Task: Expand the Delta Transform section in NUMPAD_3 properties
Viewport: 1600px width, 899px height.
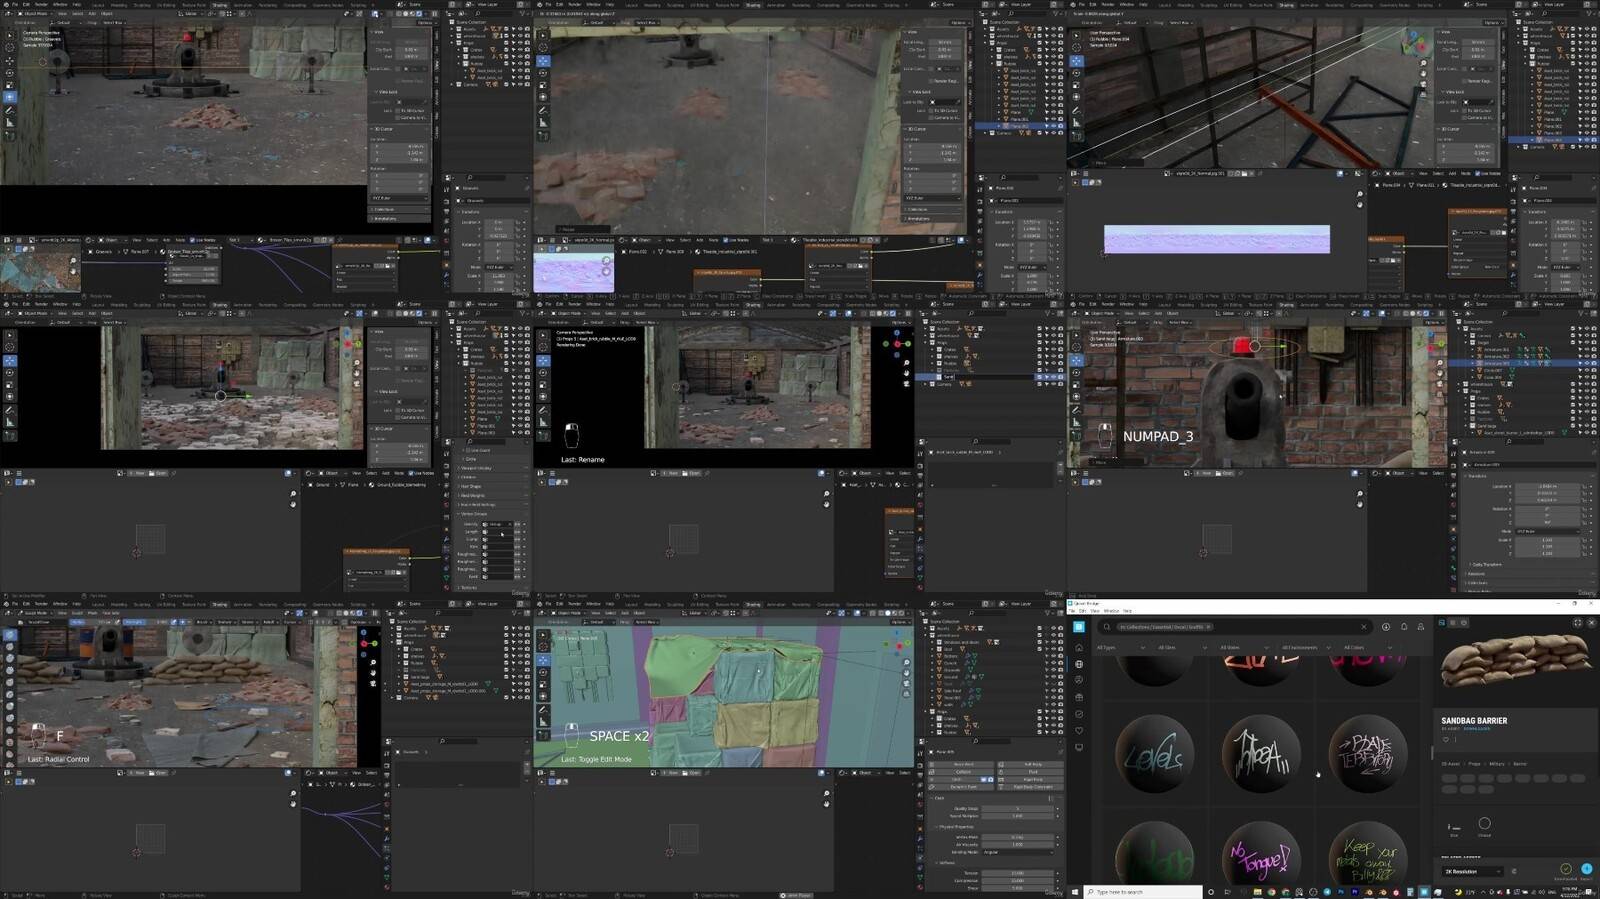Action: point(1487,564)
